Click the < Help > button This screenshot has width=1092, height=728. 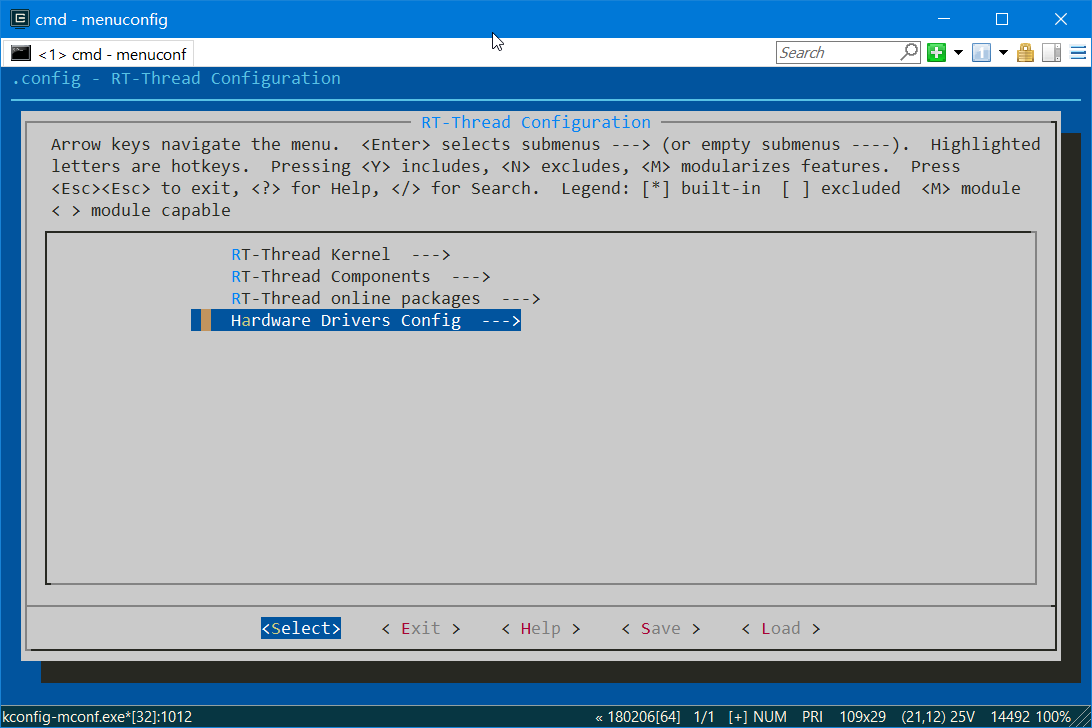(540, 628)
